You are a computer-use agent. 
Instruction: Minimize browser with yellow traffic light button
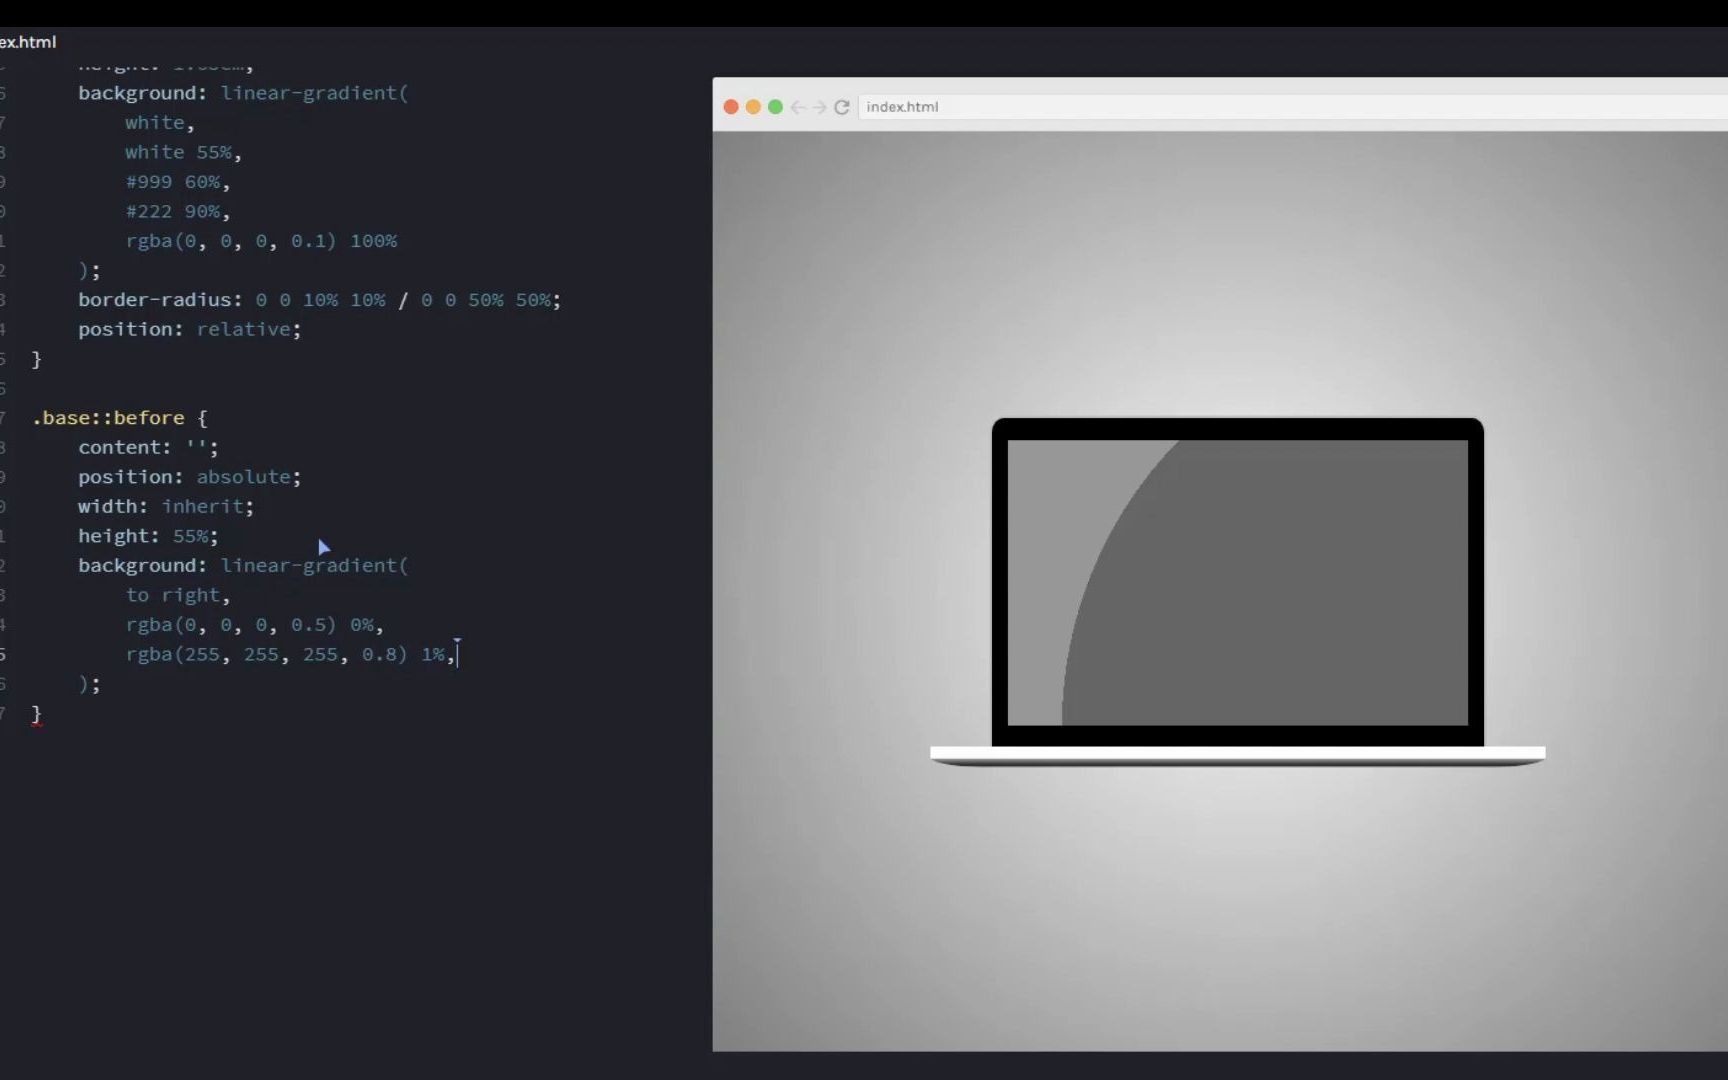753,107
